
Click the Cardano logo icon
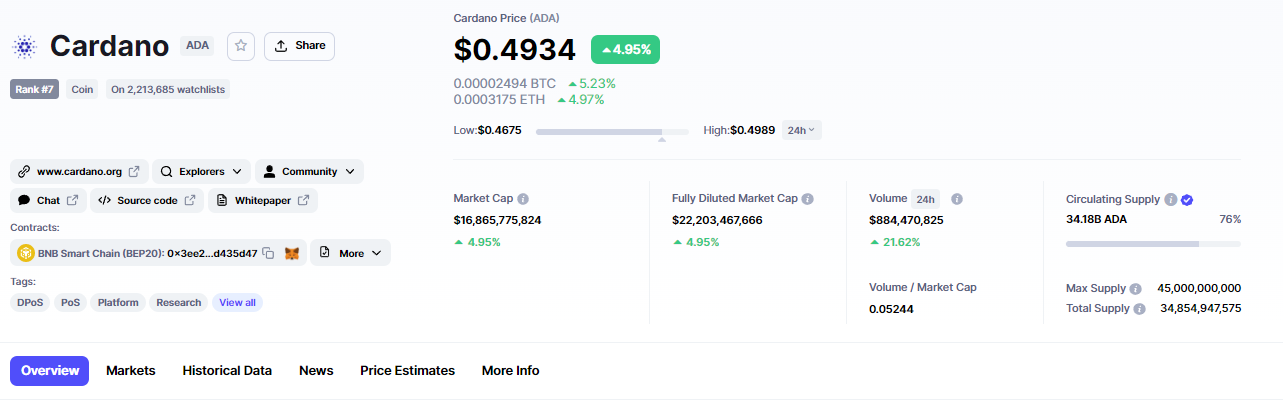pos(24,46)
